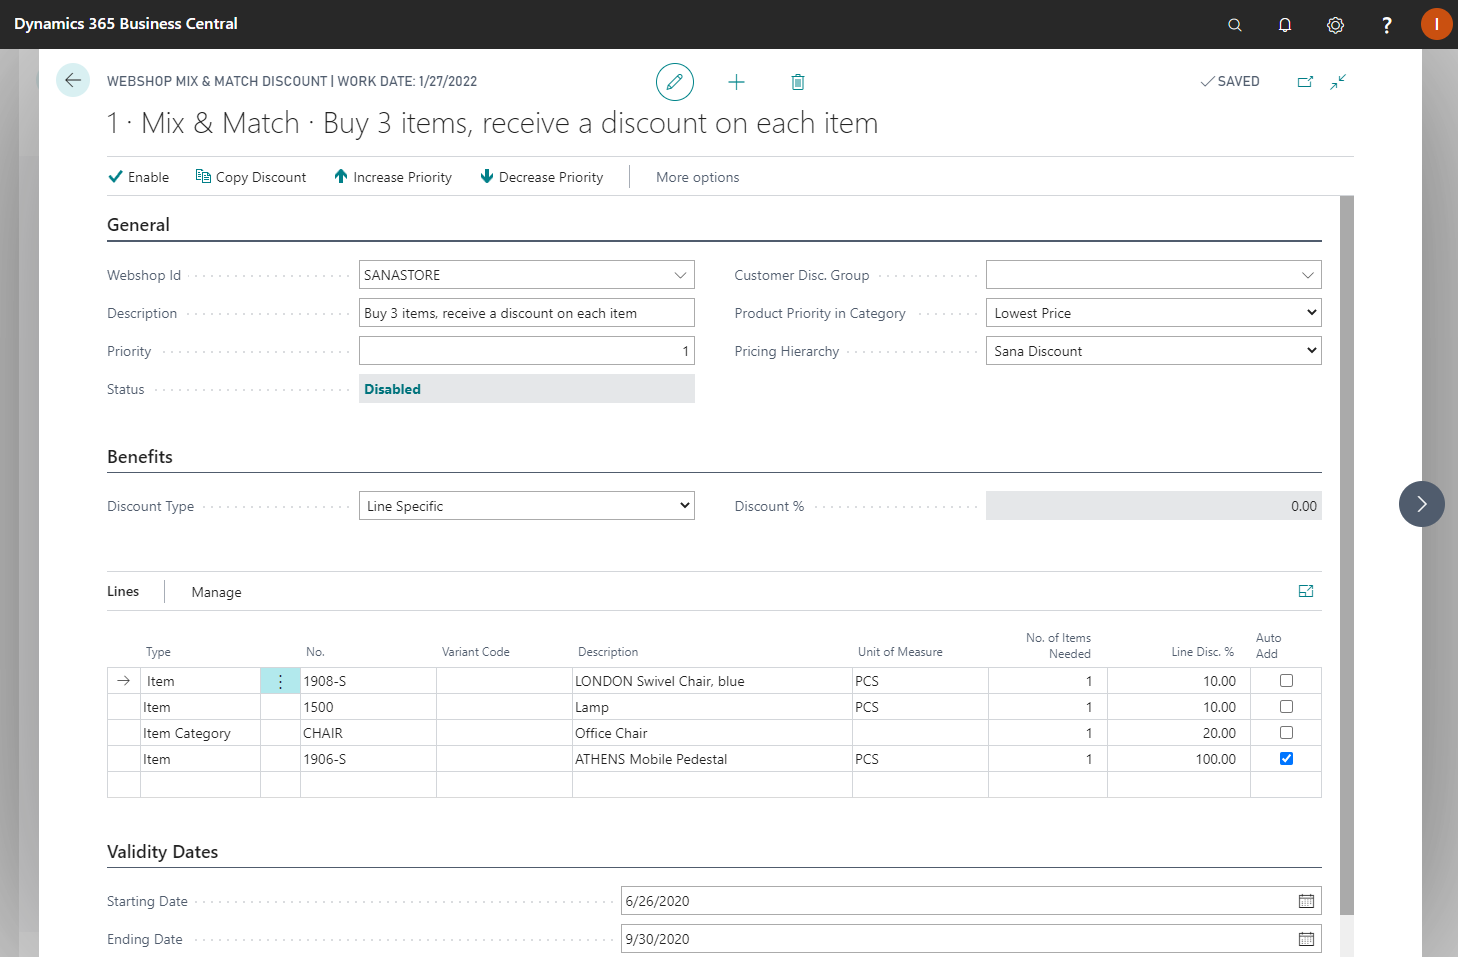Screen dimensions: 1458x957
Task: Uncheck Auto Add for ATHENS Mobile Pedestal
Action: click(1286, 759)
